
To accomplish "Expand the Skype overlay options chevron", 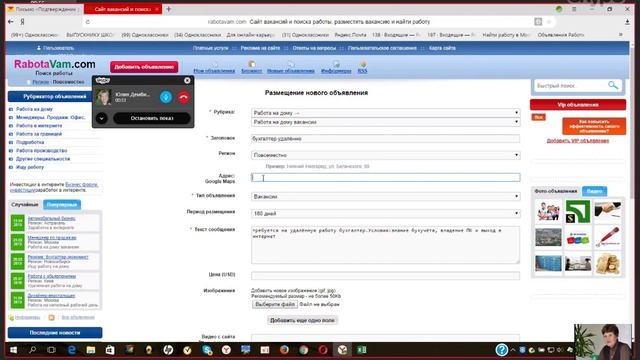I will (x=102, y=118).
